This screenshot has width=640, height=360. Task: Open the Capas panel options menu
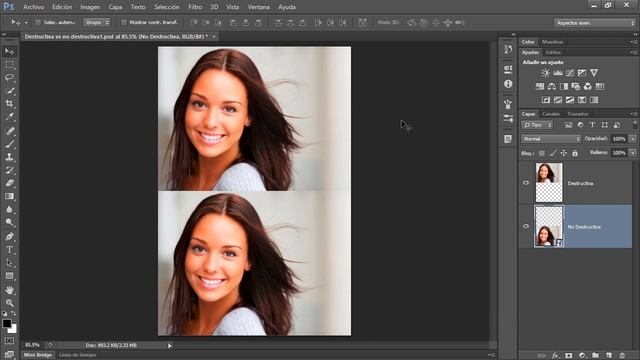point(633,114)
